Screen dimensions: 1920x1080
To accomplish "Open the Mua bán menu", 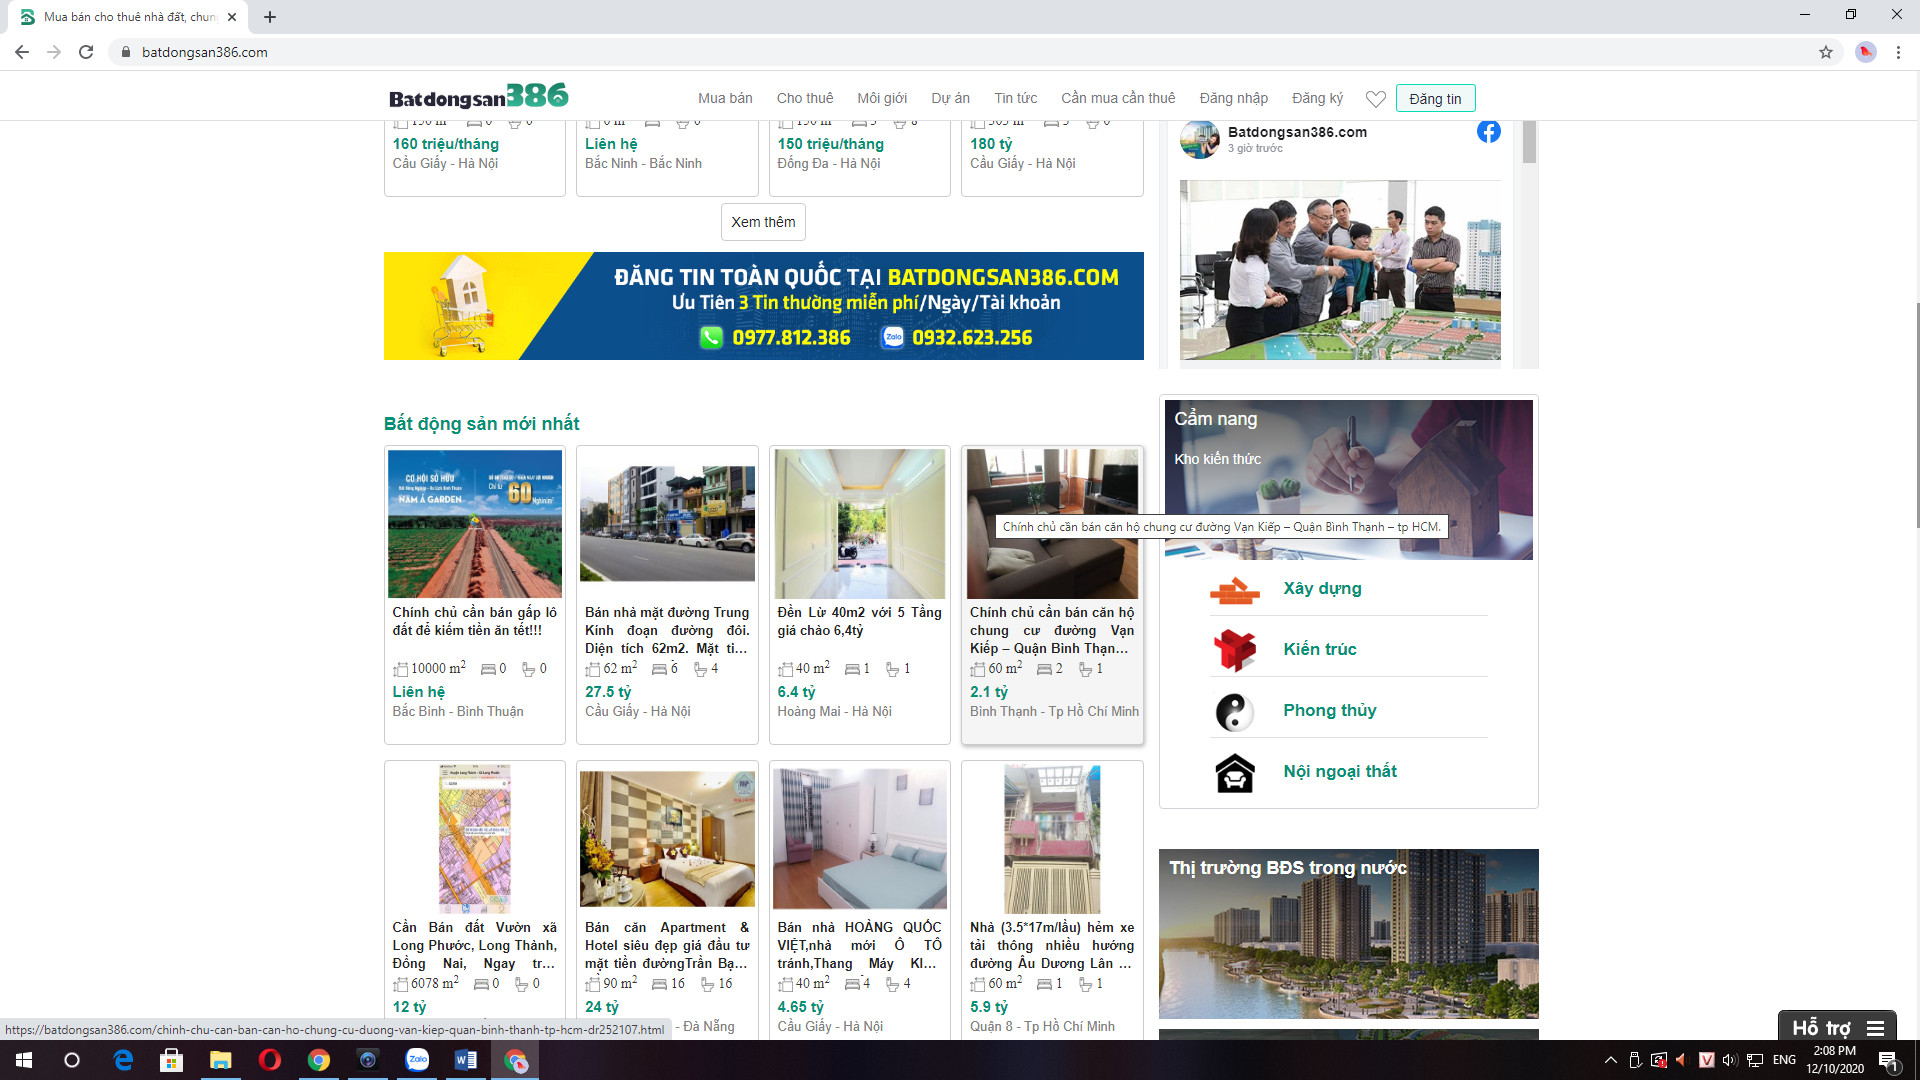I will (x=725, y=98).
